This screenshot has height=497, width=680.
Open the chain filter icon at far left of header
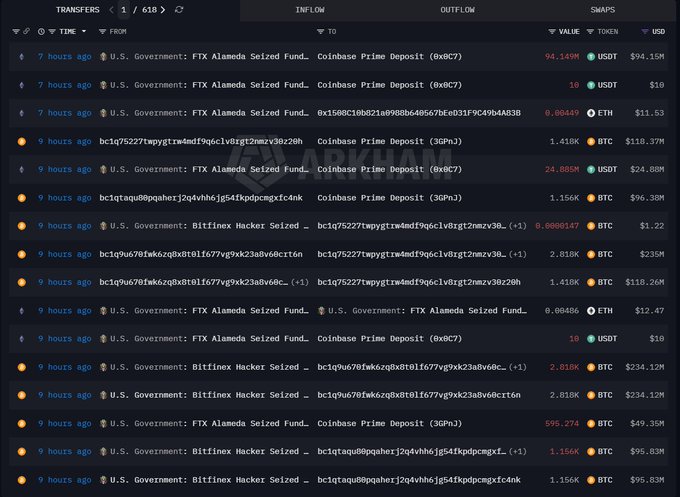[16, 32]
